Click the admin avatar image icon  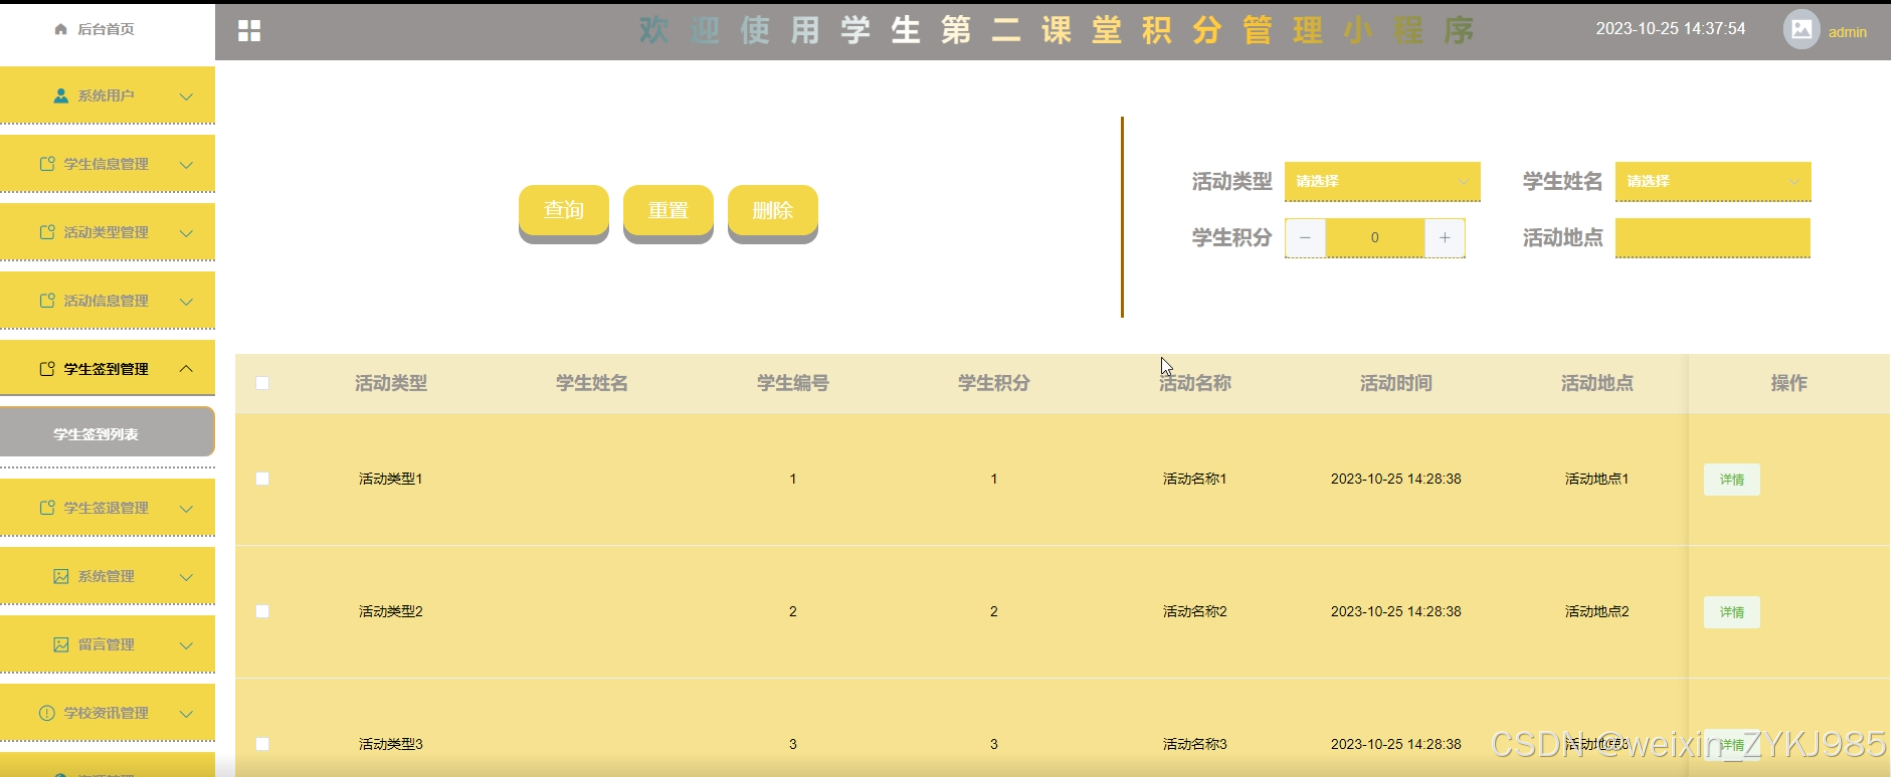point(1801,29)
